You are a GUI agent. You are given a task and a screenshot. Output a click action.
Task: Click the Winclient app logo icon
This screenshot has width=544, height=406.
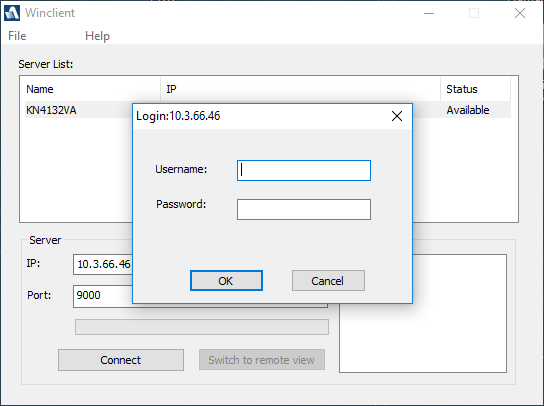tap(12, 13)
